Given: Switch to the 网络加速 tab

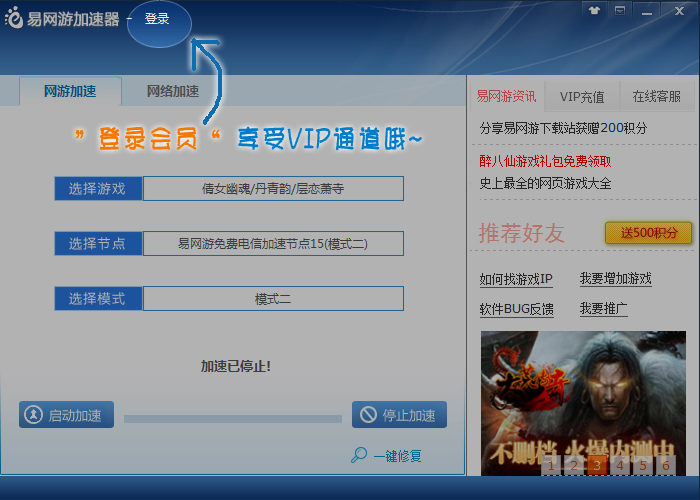Looking at the screenshot, I should (x=172, y=91).
